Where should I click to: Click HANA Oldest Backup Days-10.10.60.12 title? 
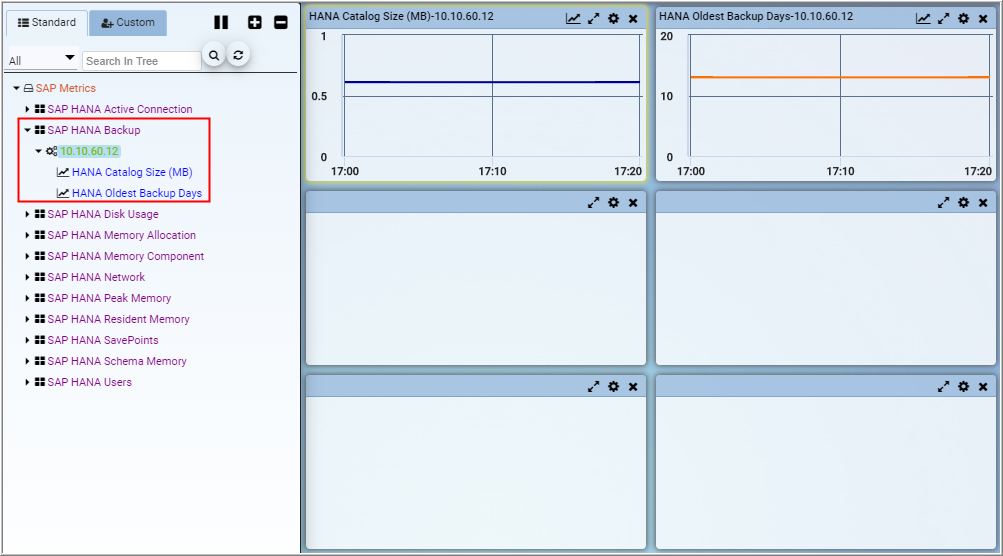pyautogui.click(x=756, y=17)
